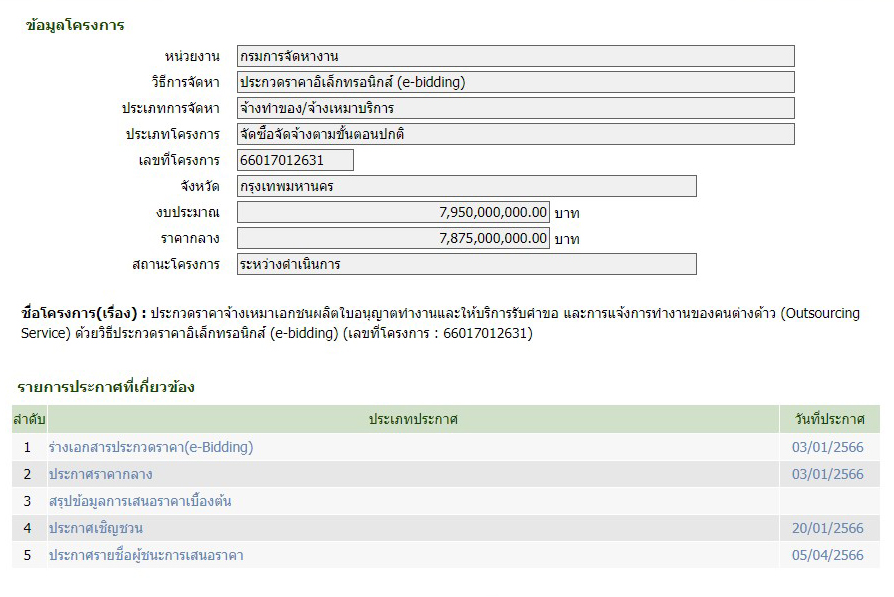This screenshot has width=894, height=597.
Task: Select the สถานะโครงการ field
Action: 466,264
